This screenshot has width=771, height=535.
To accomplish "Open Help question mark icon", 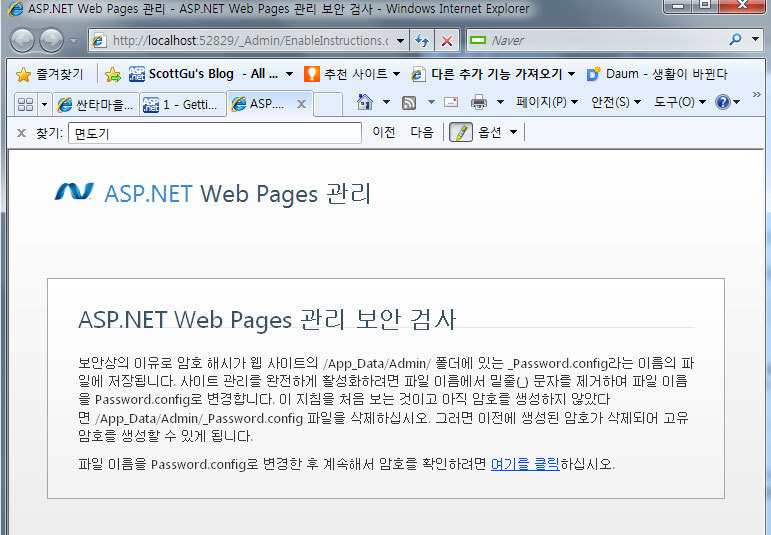I will pos(728,102).
